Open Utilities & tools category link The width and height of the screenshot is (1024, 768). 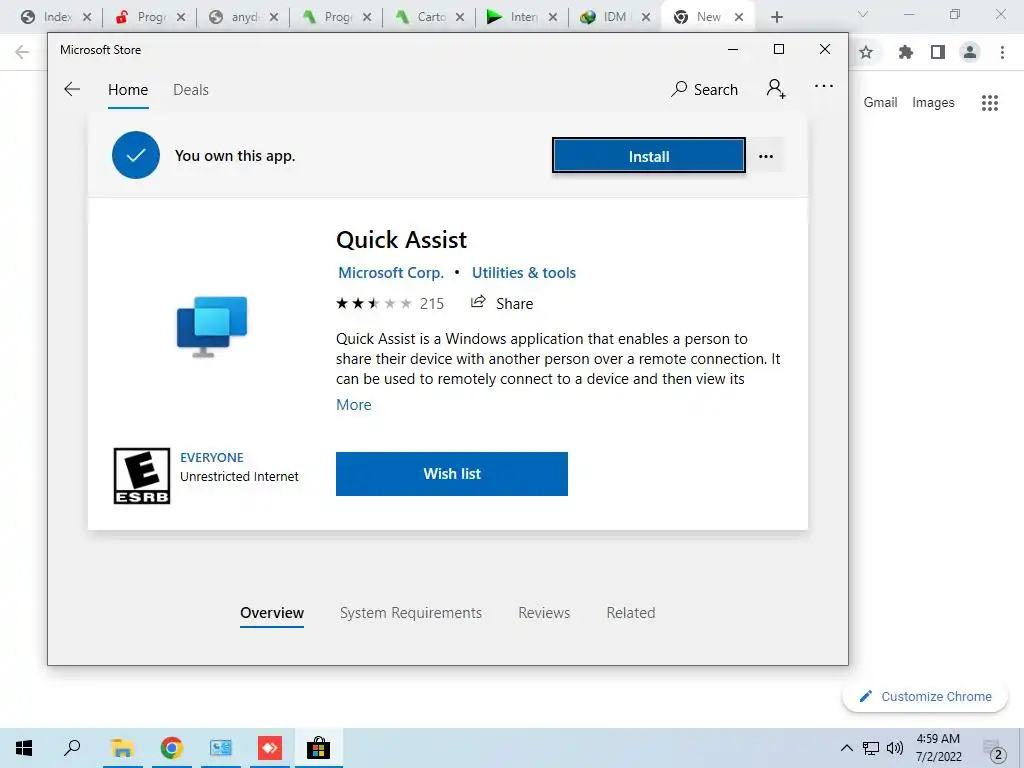[x=524, y=272]
